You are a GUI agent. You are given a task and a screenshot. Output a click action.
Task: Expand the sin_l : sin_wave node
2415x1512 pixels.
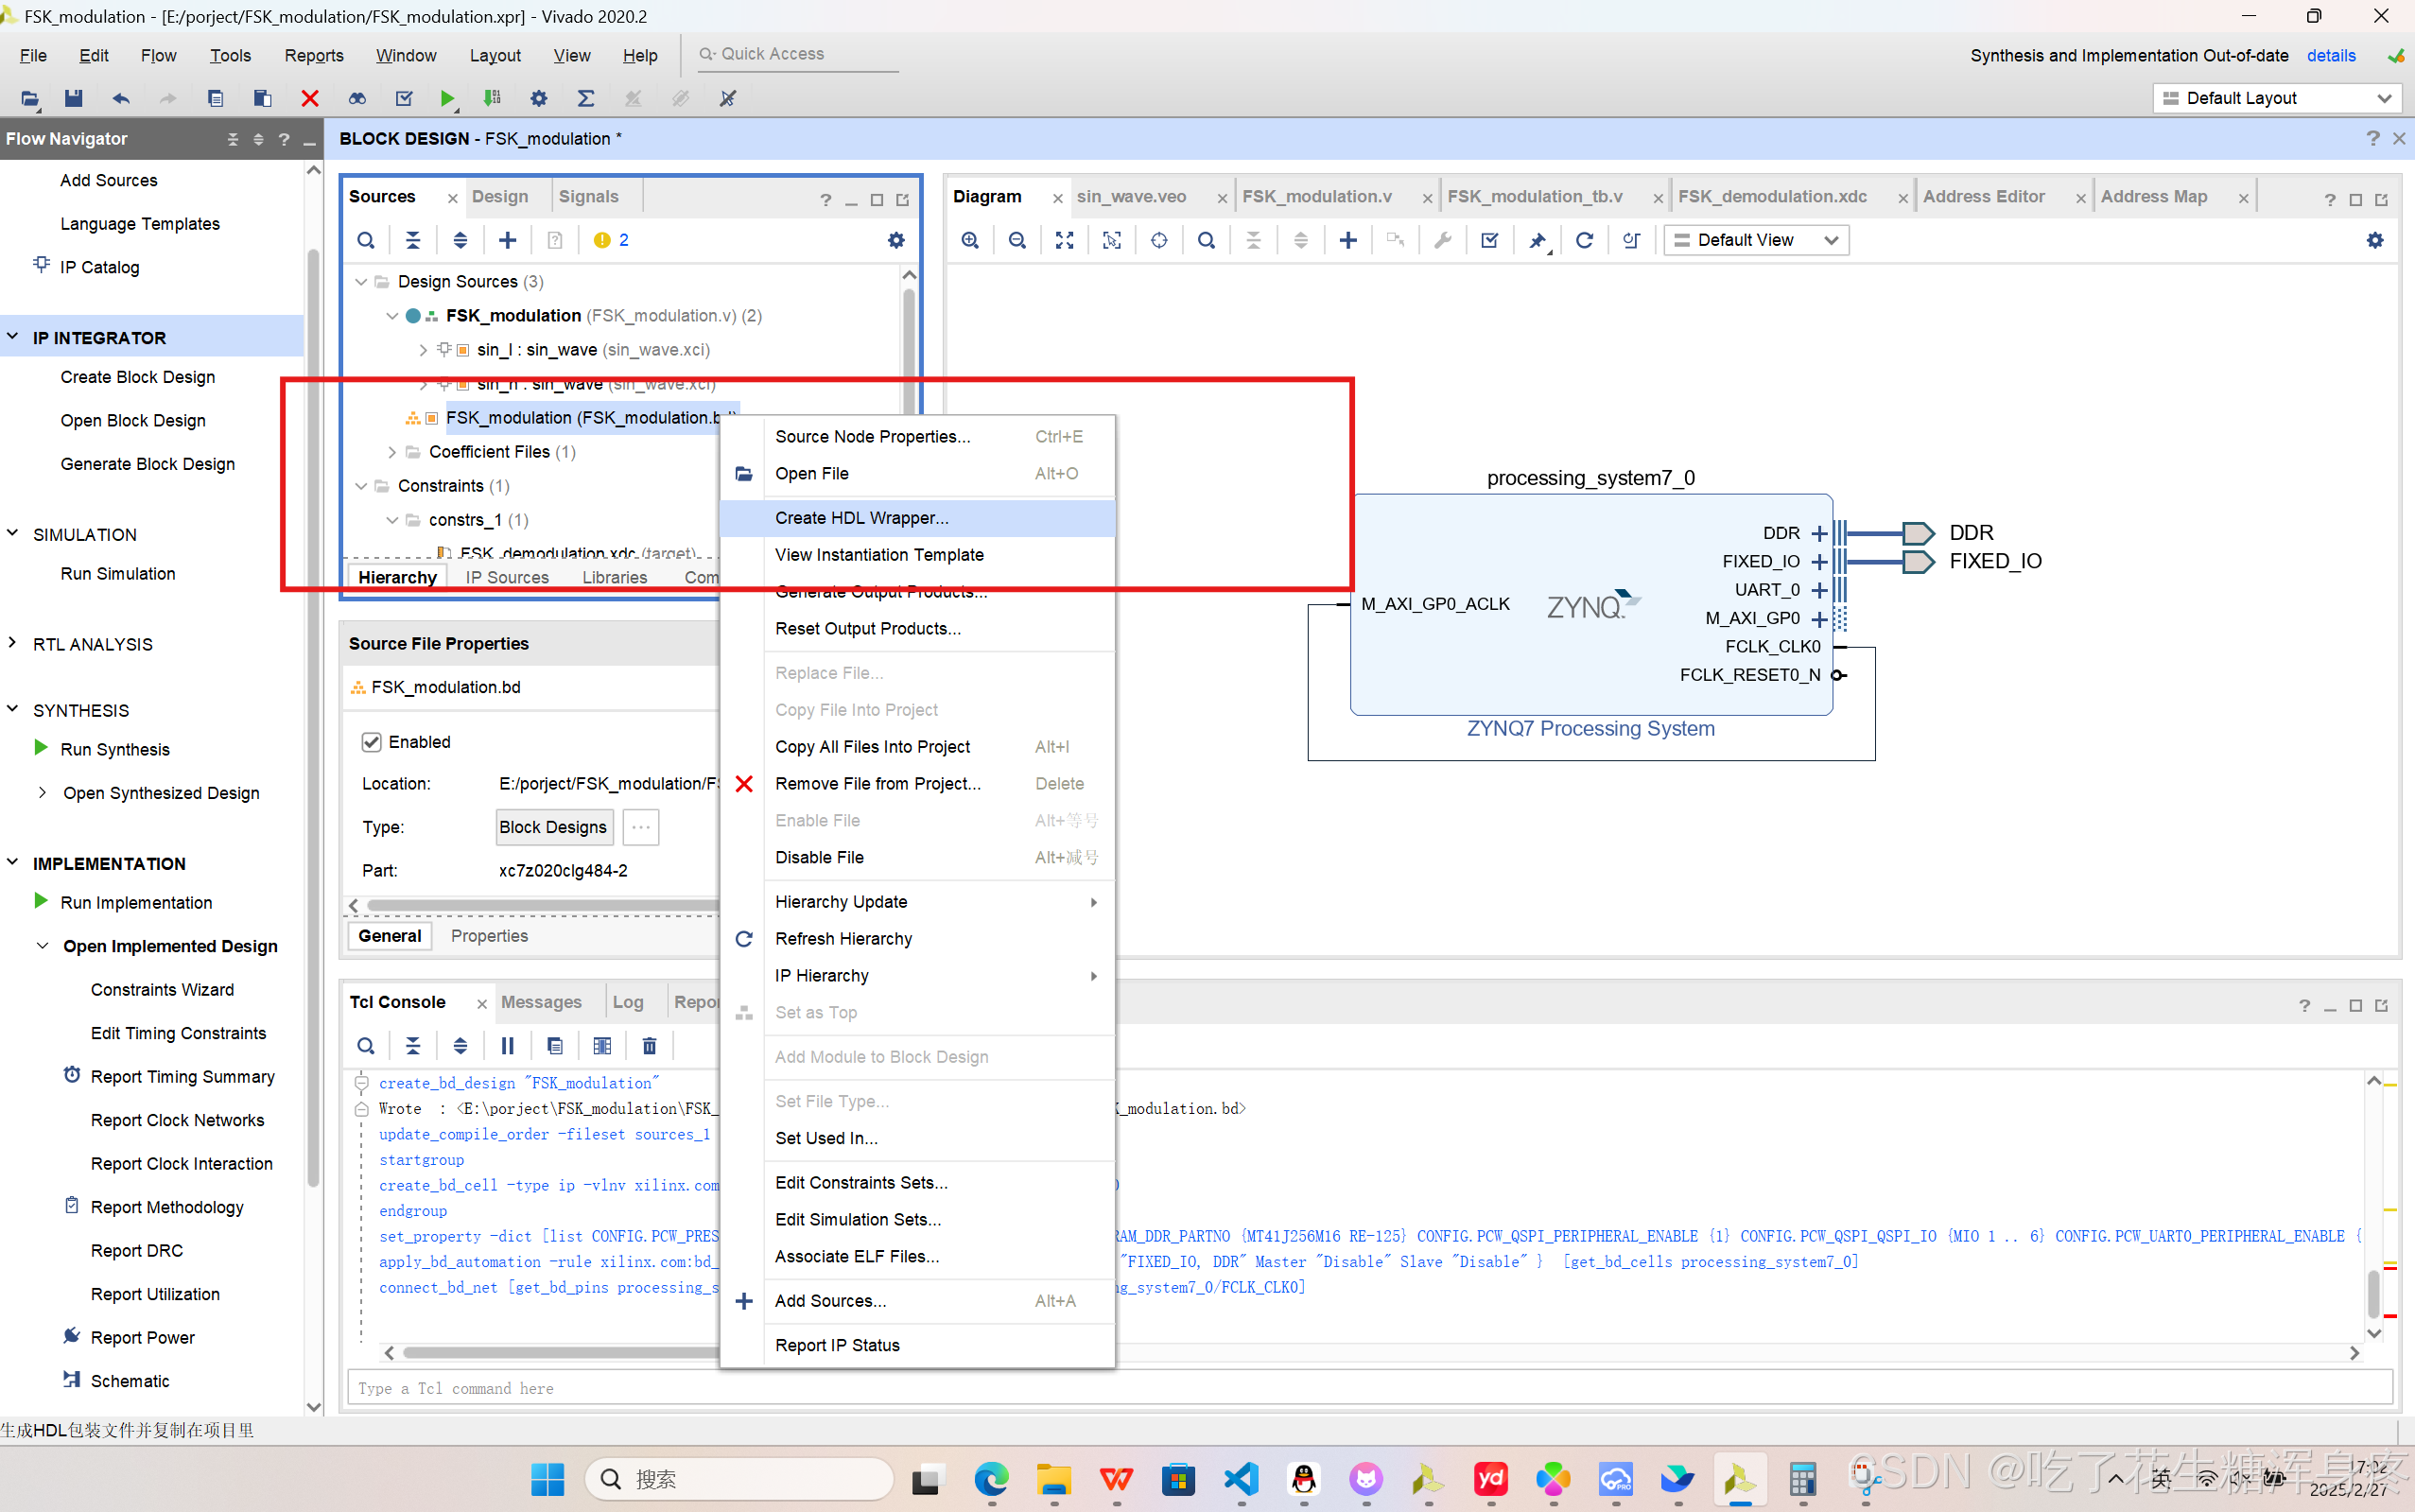(422, 350)
